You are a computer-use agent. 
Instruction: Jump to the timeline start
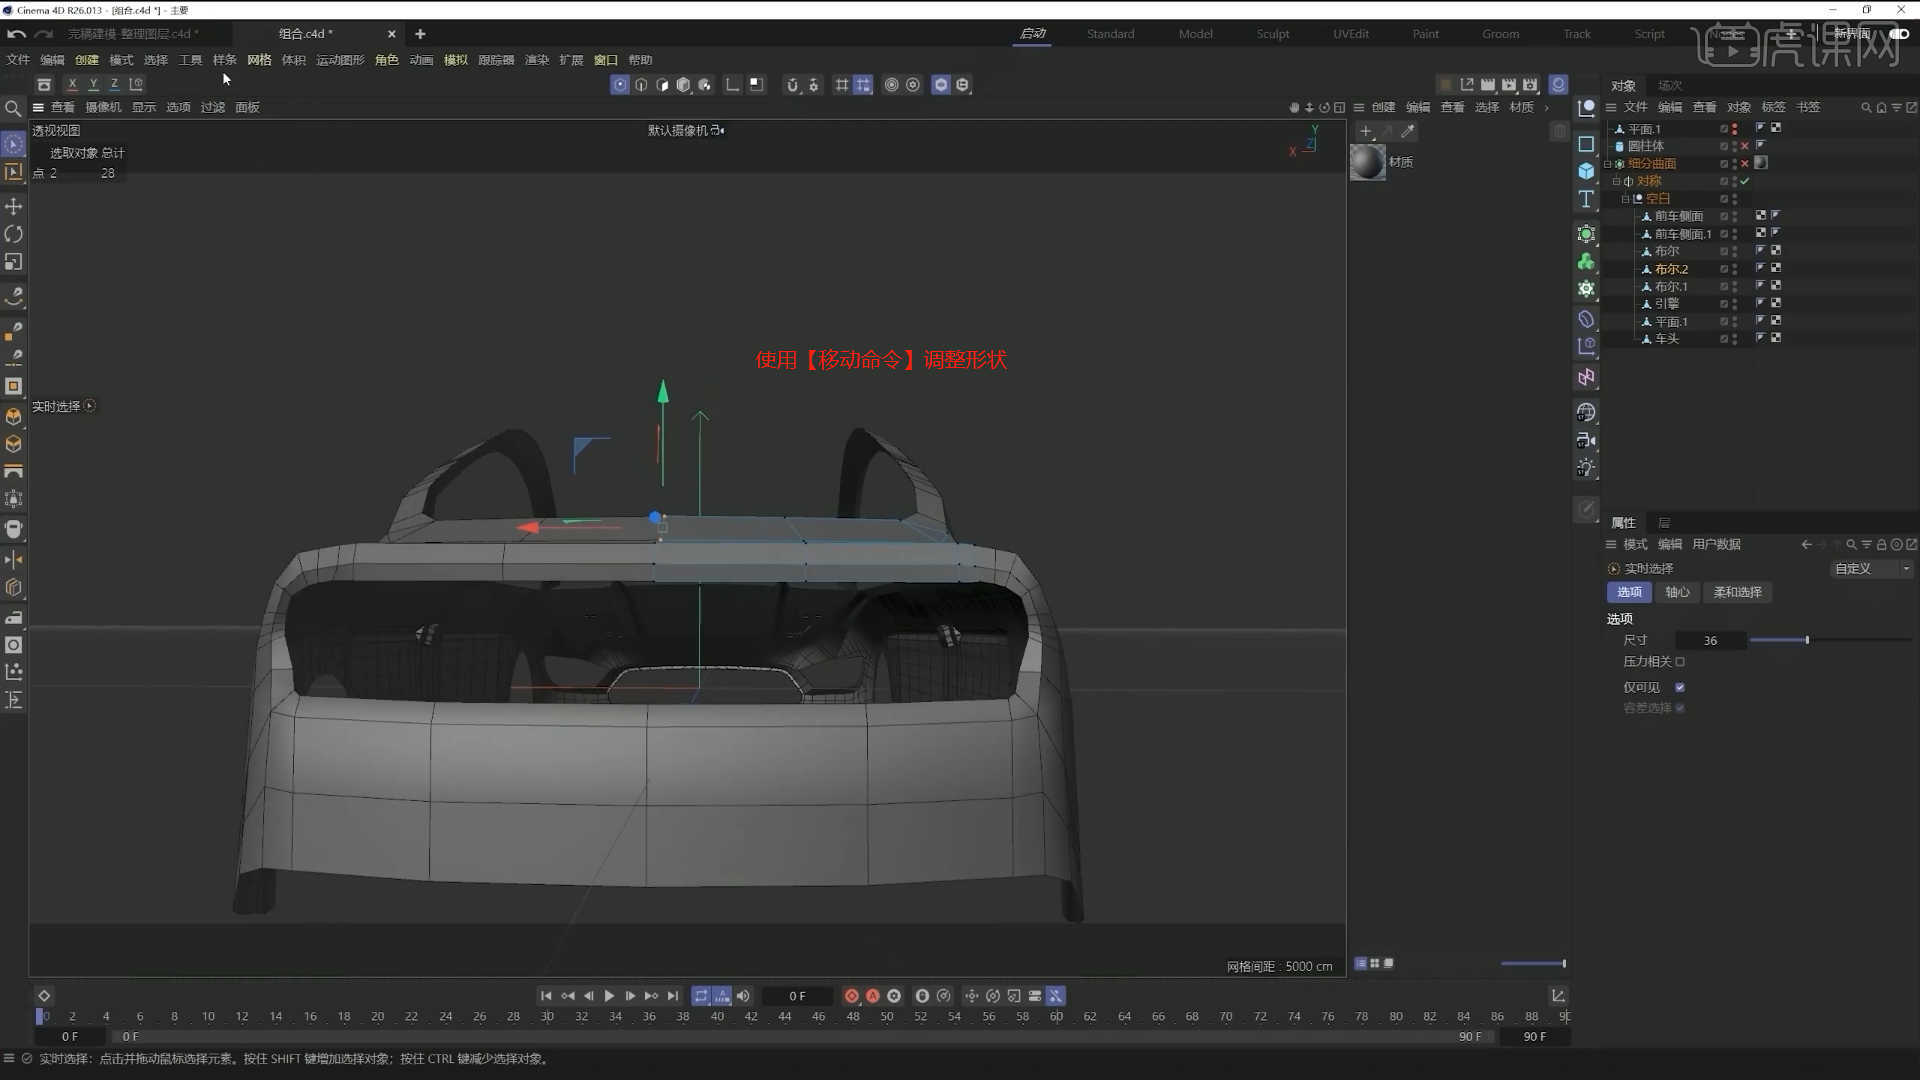[546, 996]
